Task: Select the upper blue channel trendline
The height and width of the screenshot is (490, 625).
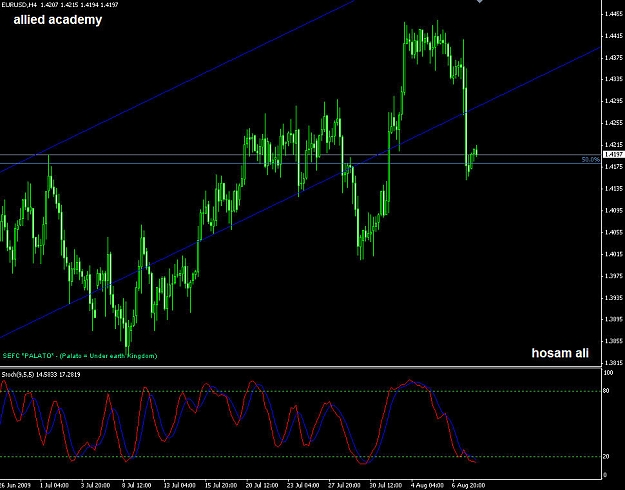Action: click(x=177, y=86)
